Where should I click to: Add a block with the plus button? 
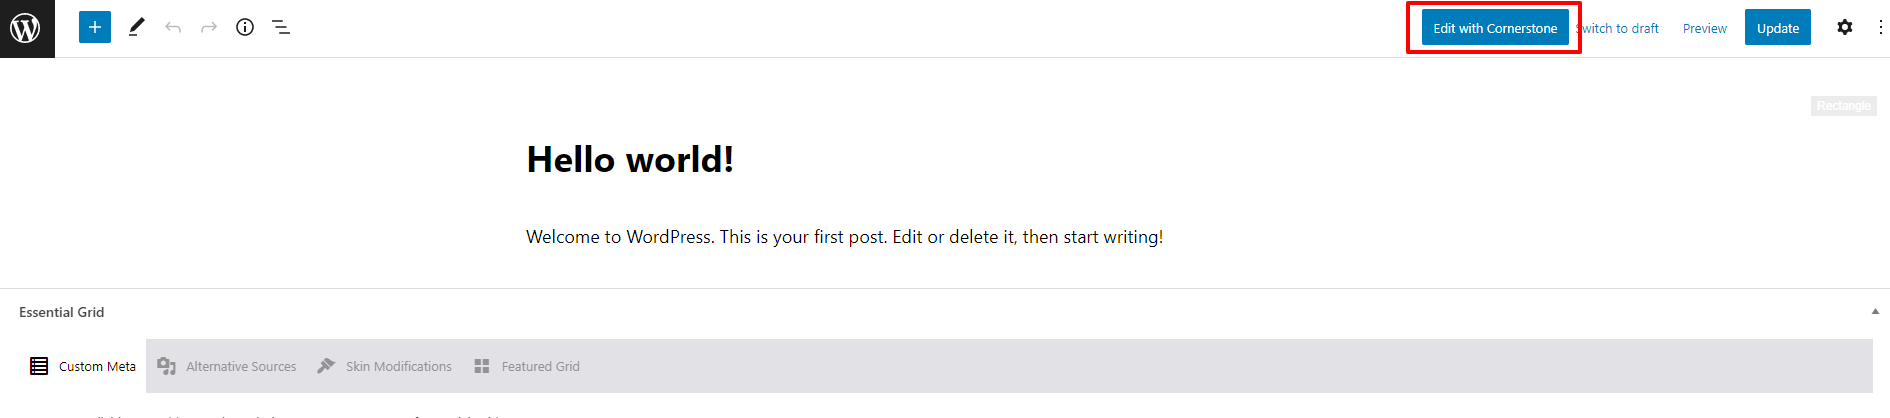coord(95,27)
